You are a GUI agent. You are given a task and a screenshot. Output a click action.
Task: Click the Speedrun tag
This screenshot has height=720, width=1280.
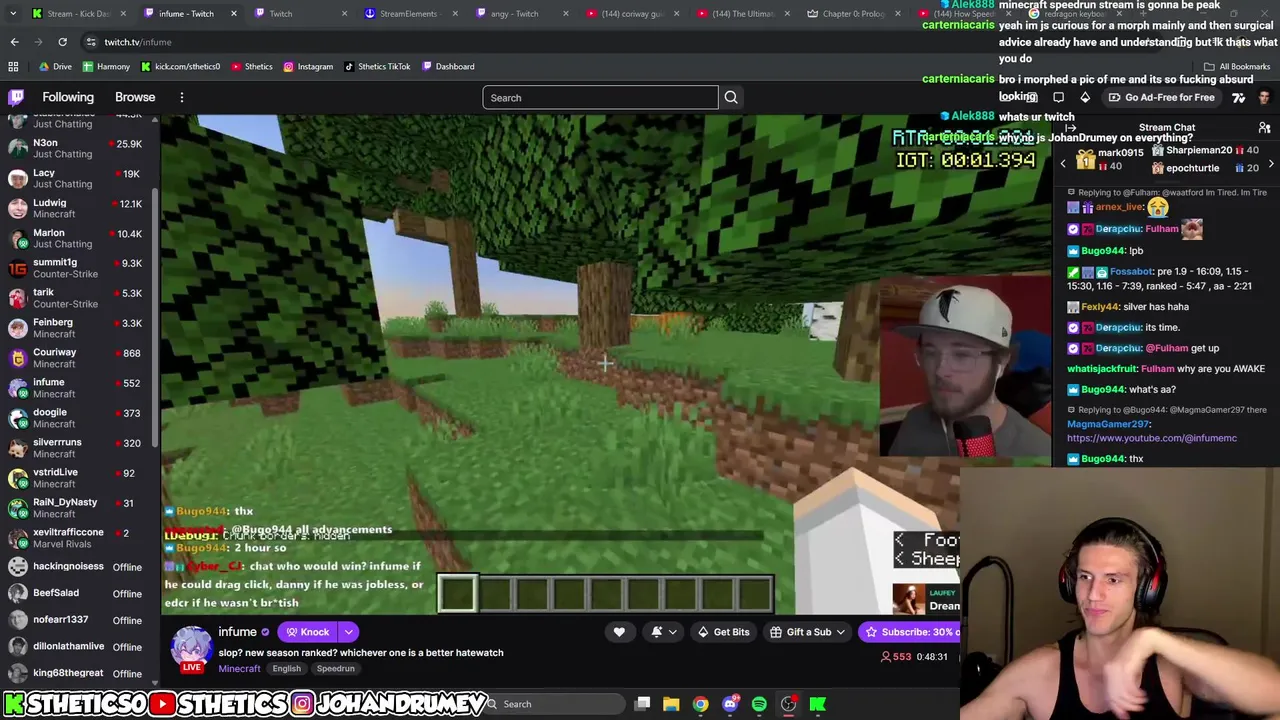[335, 668]
